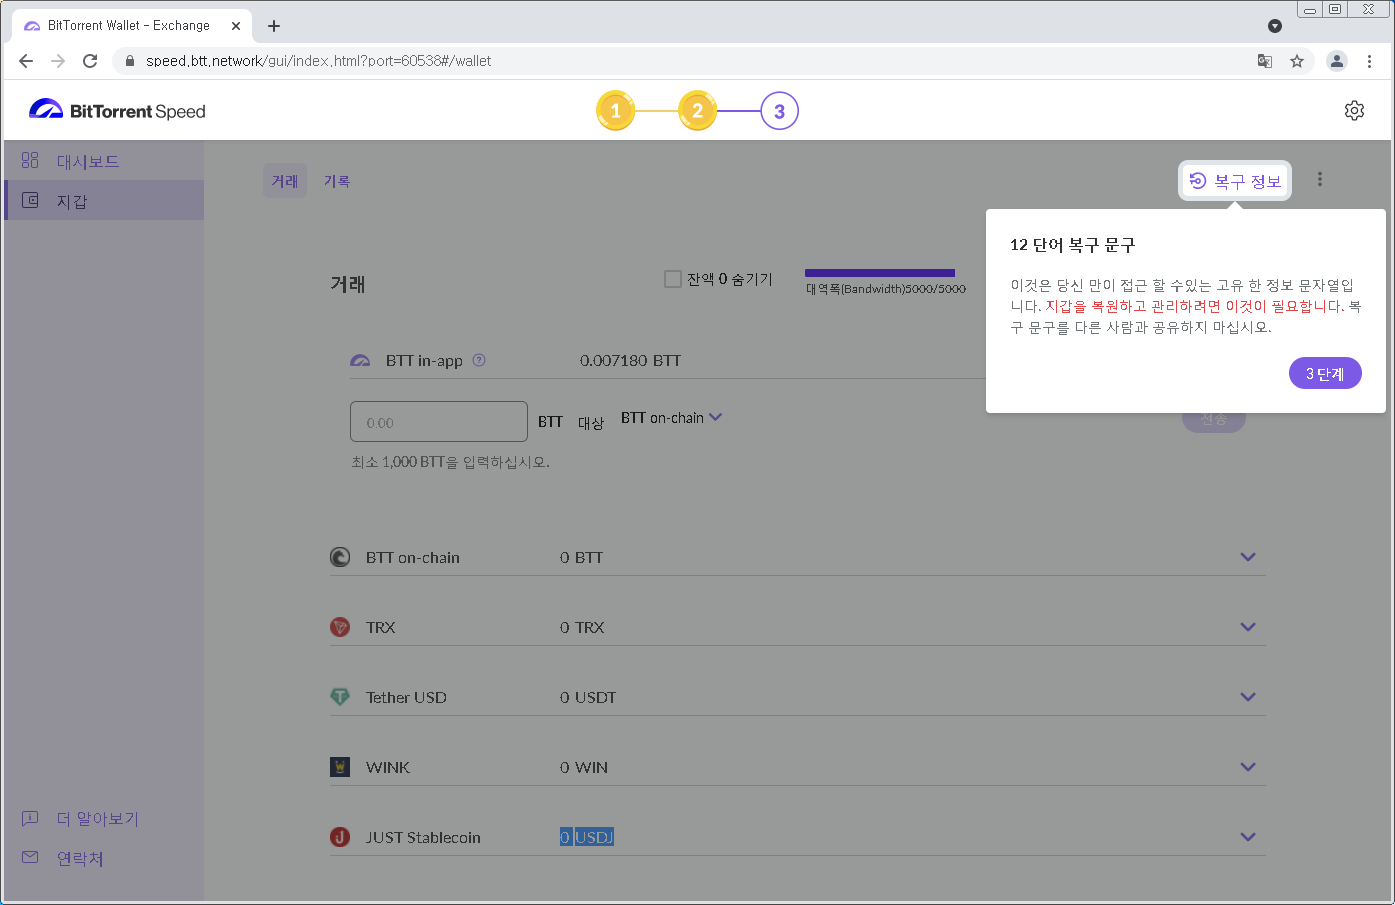
Task: Open 지갑 in the sidebar
Action: tap(104, 201)
